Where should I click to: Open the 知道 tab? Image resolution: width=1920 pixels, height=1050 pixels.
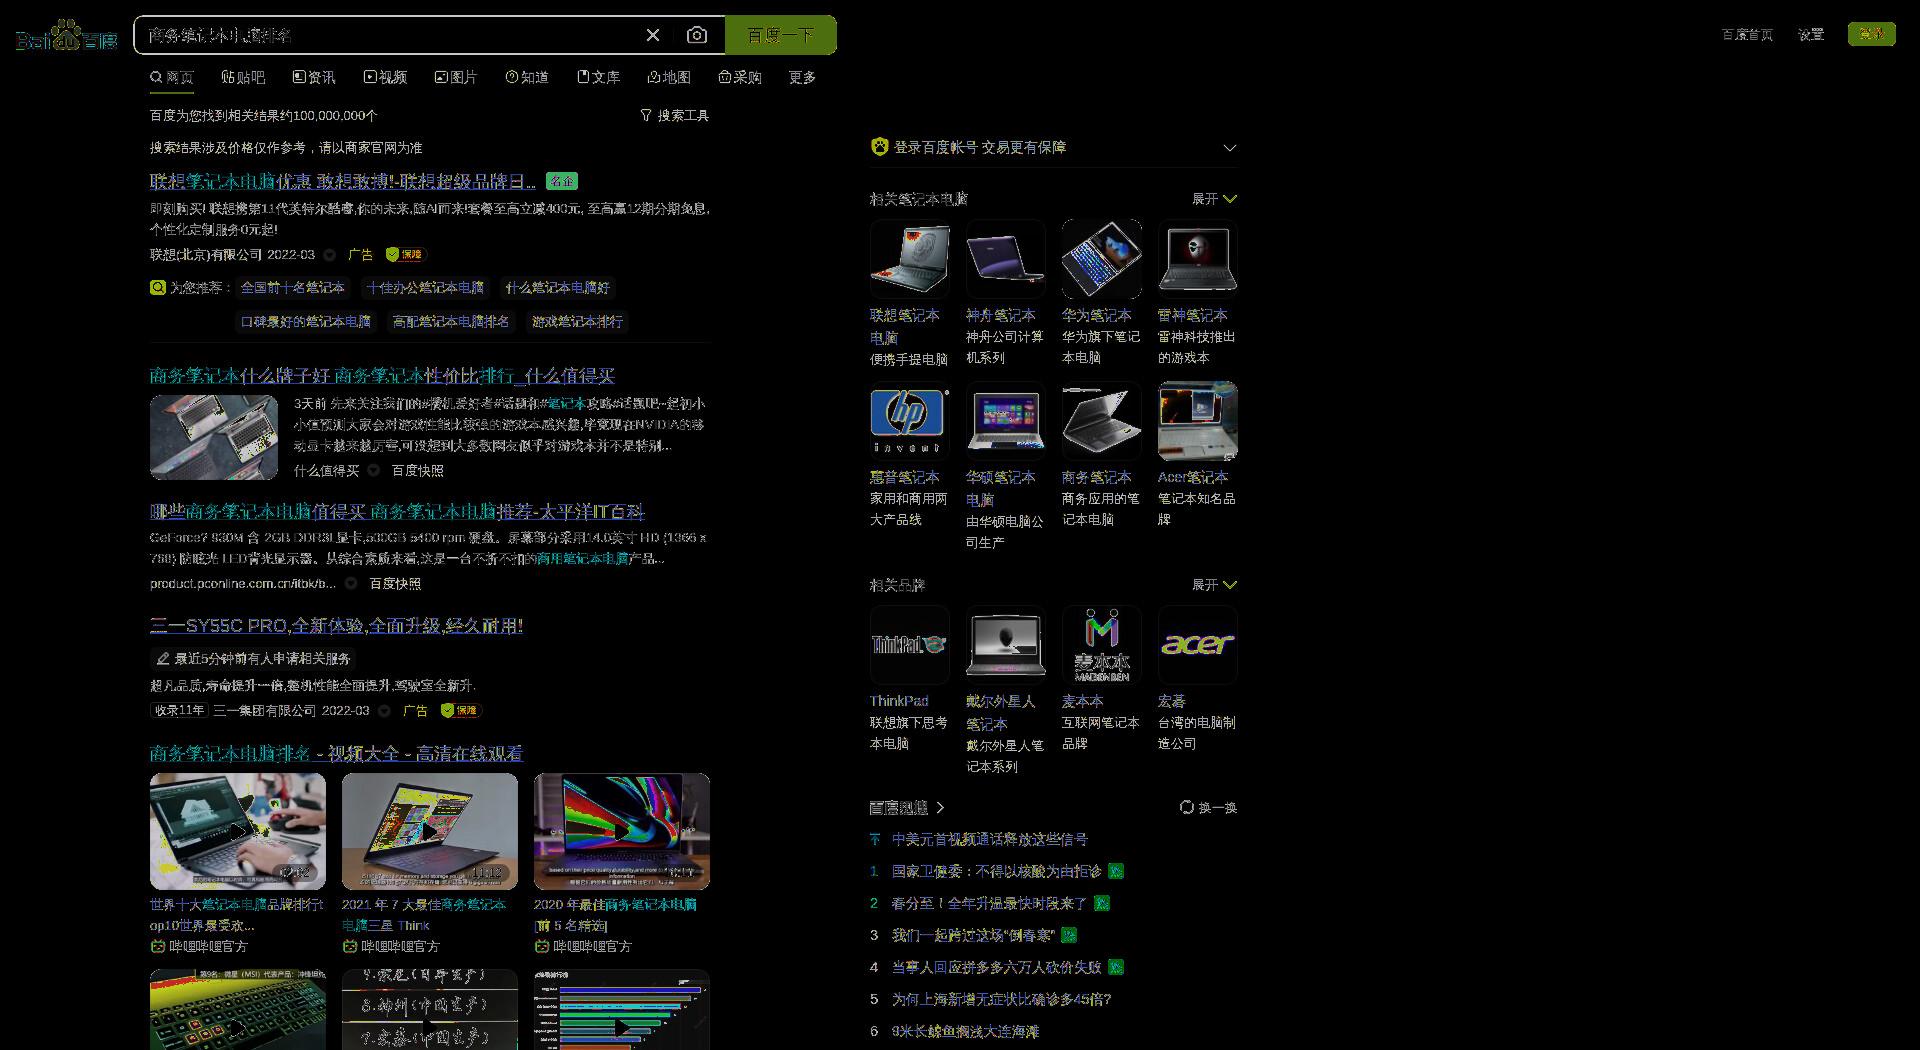[527, 77]
